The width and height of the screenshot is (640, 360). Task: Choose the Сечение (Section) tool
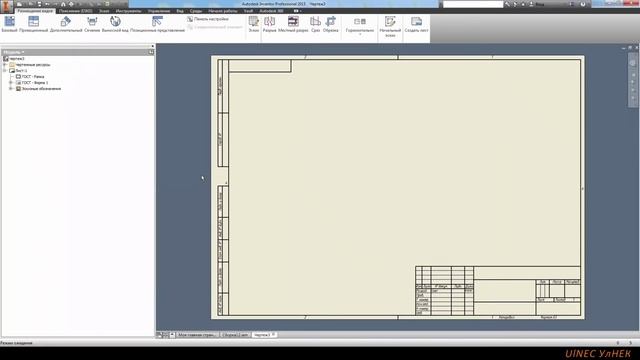[92, 24]
